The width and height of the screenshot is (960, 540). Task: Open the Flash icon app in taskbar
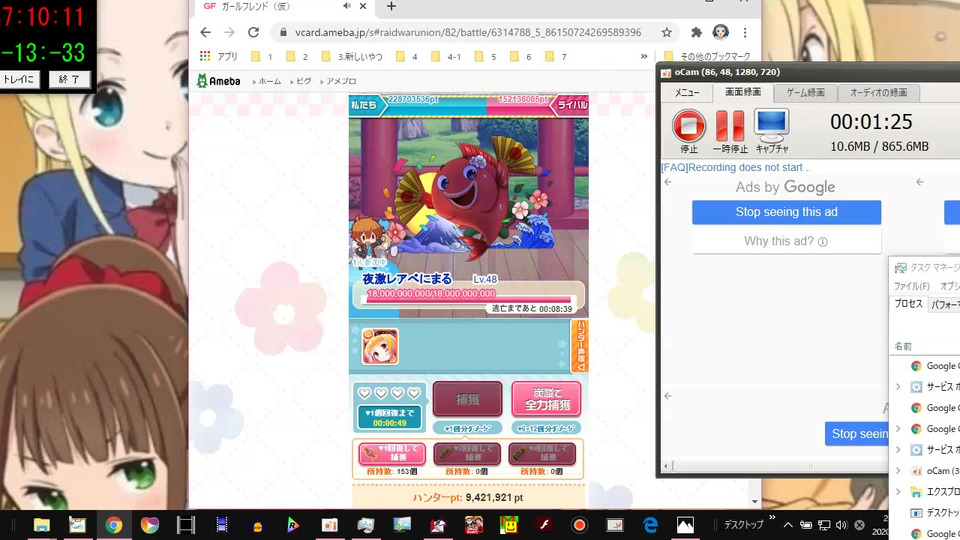(x=544, y=525)
